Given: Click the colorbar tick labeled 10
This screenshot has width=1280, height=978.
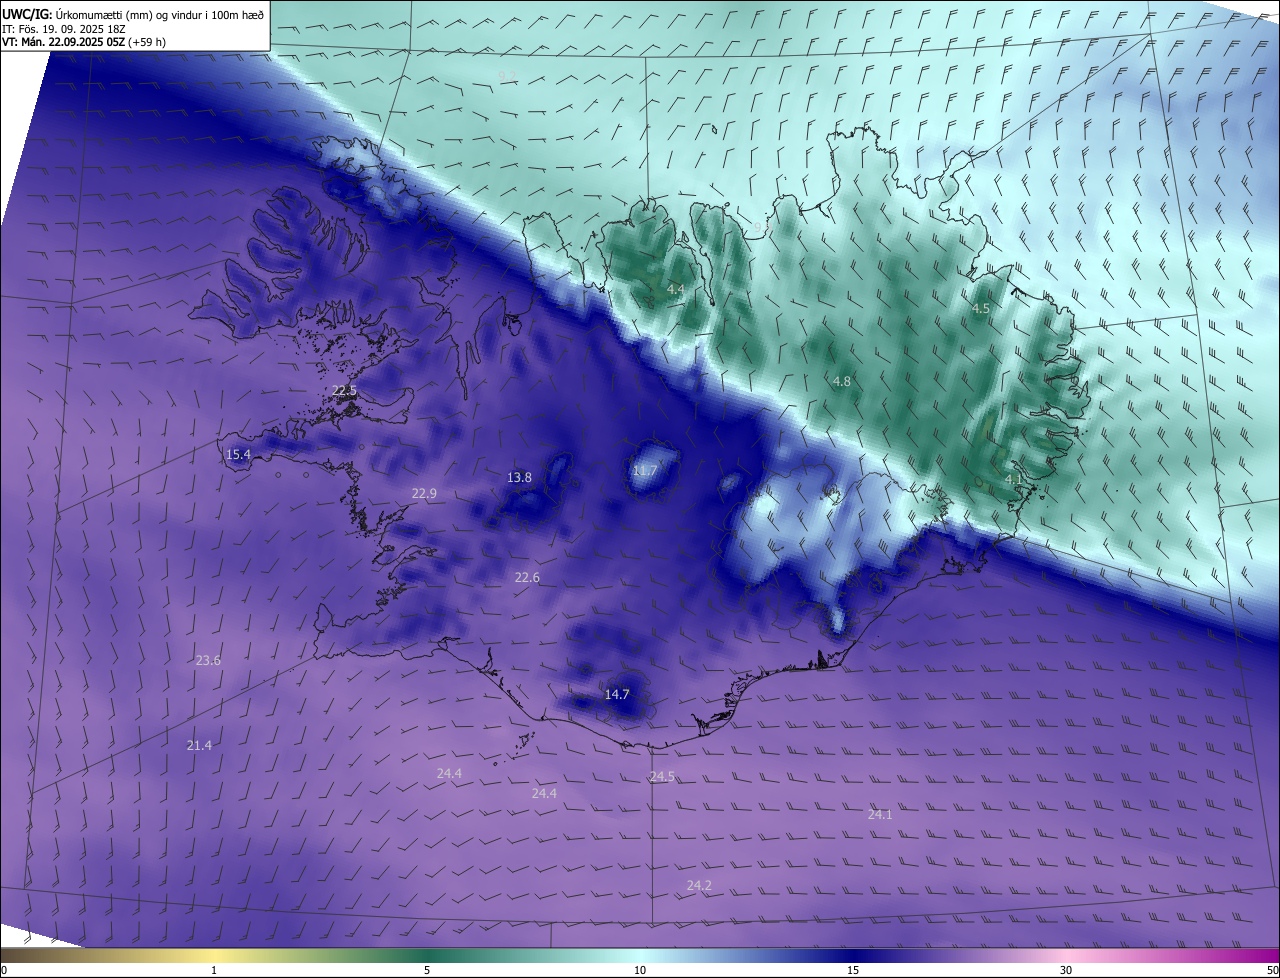Looking at the screenshot, I should tap(640, 970).
